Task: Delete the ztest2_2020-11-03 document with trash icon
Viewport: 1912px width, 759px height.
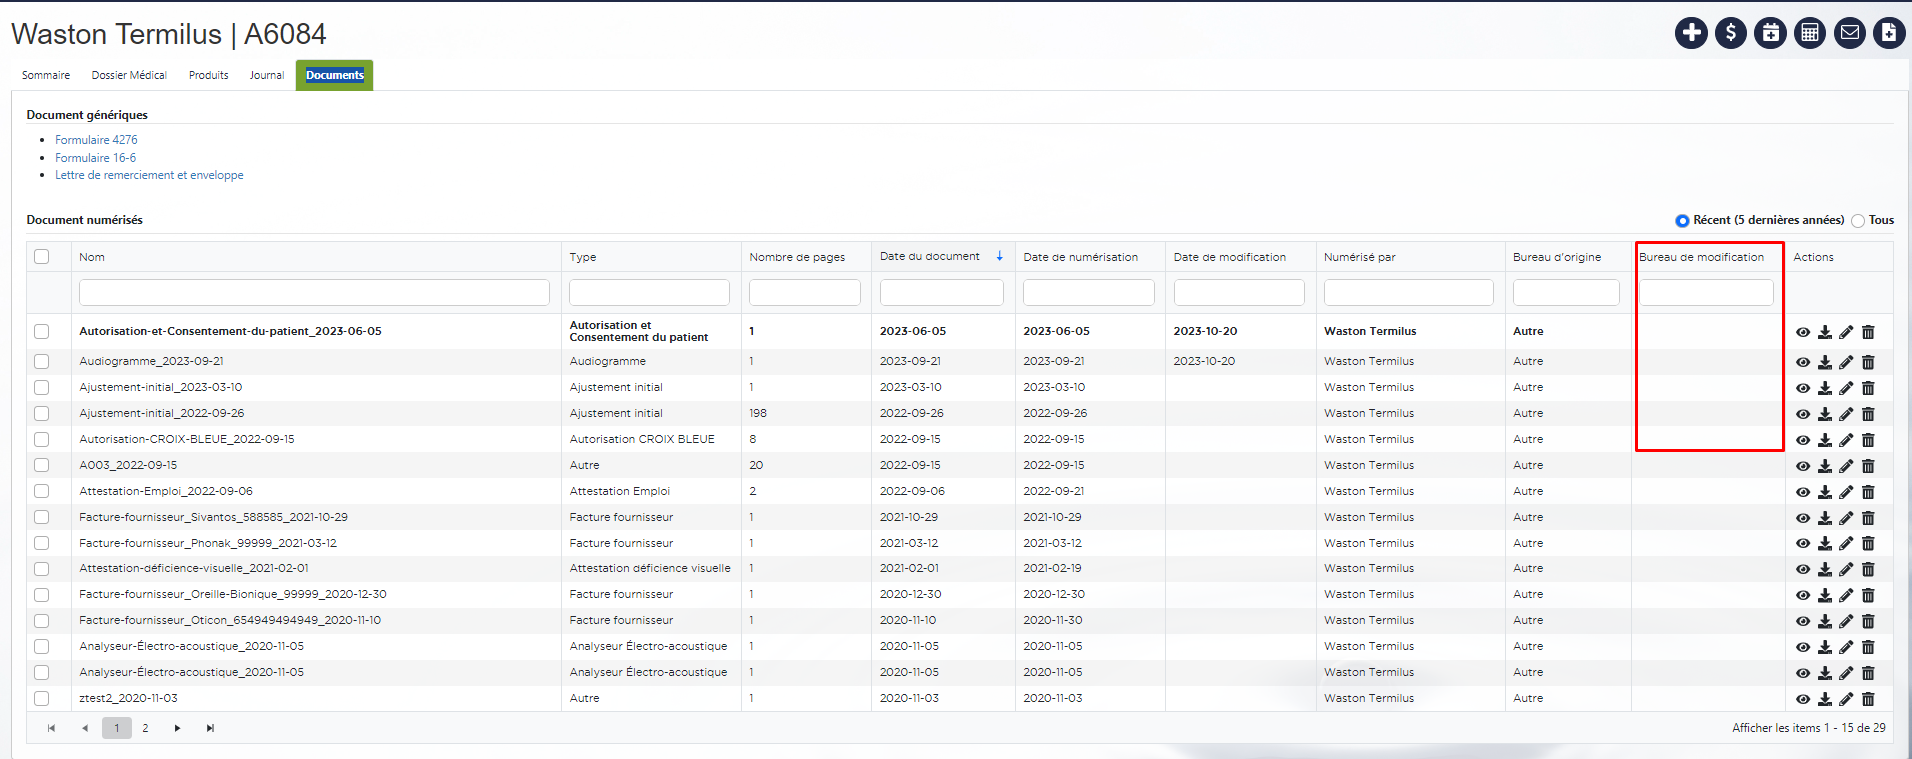Action: [1868, 699]
